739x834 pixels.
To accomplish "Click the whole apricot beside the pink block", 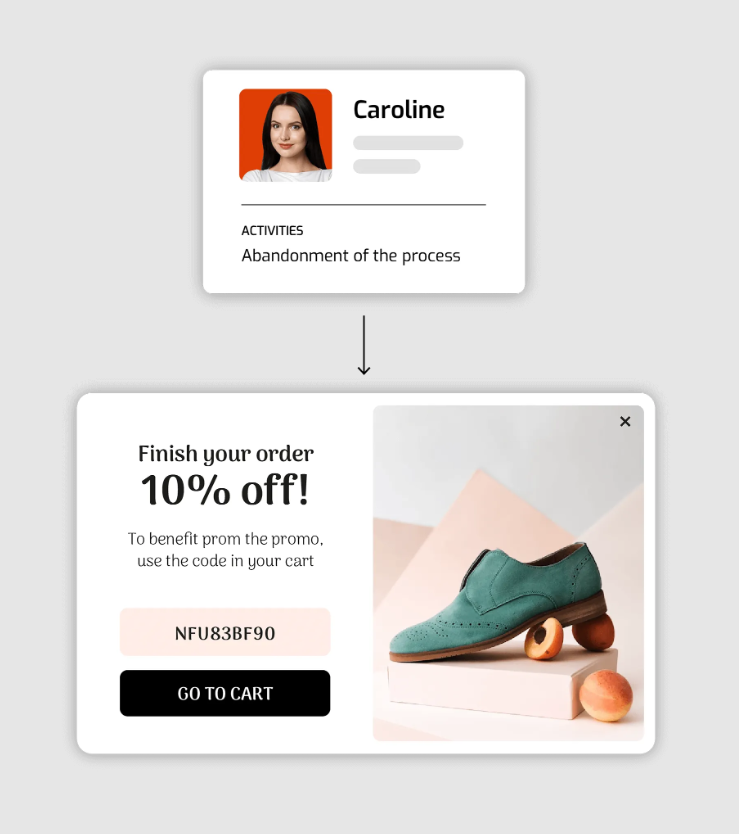I will (606, 696).
